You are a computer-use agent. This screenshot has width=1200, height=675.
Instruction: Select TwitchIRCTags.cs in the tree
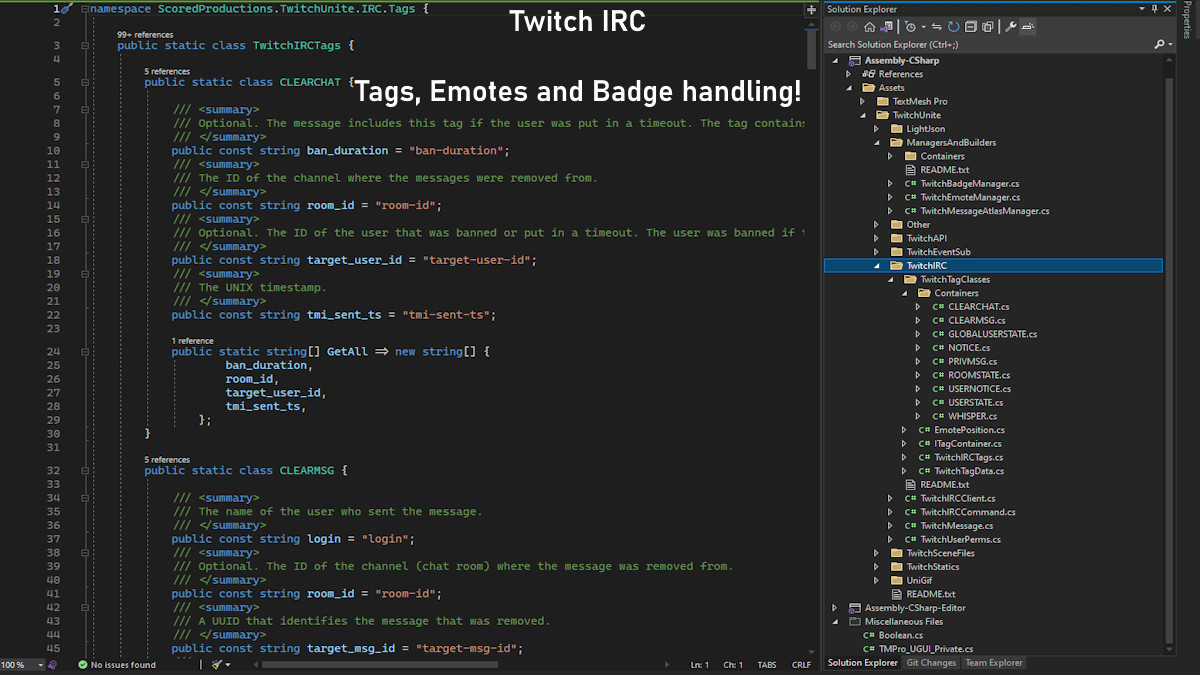point(969,457)
